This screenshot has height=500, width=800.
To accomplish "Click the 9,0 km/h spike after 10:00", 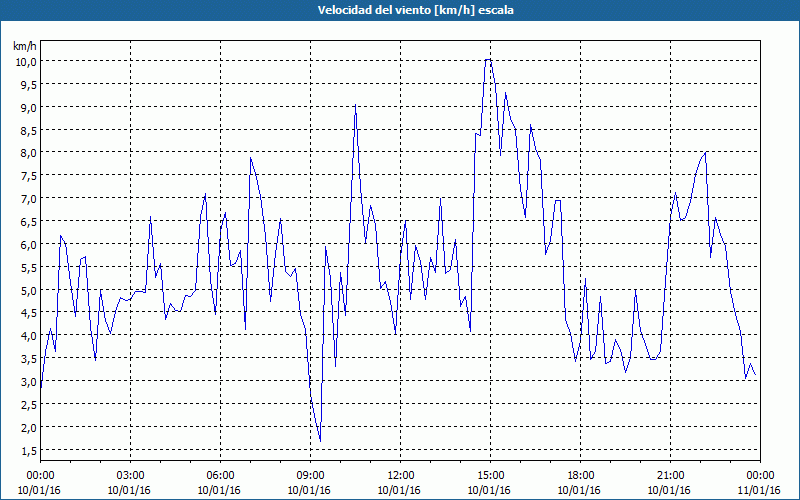I will [355, 105].
